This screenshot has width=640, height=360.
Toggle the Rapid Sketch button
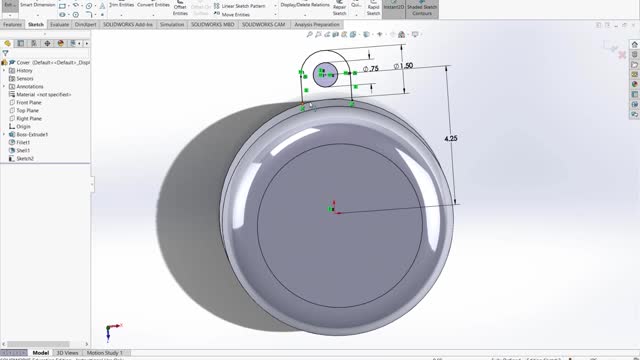pos(373,8)
